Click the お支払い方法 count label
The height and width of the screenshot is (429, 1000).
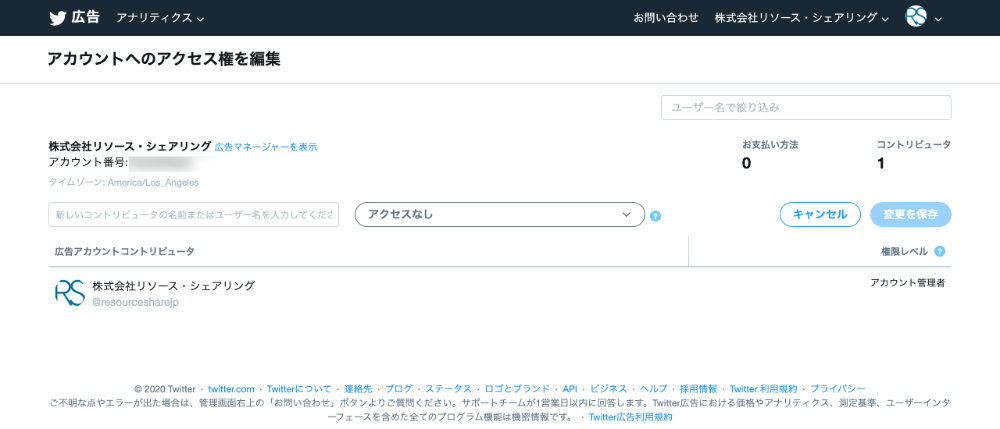pyautogui.click(x=770, y=145)
